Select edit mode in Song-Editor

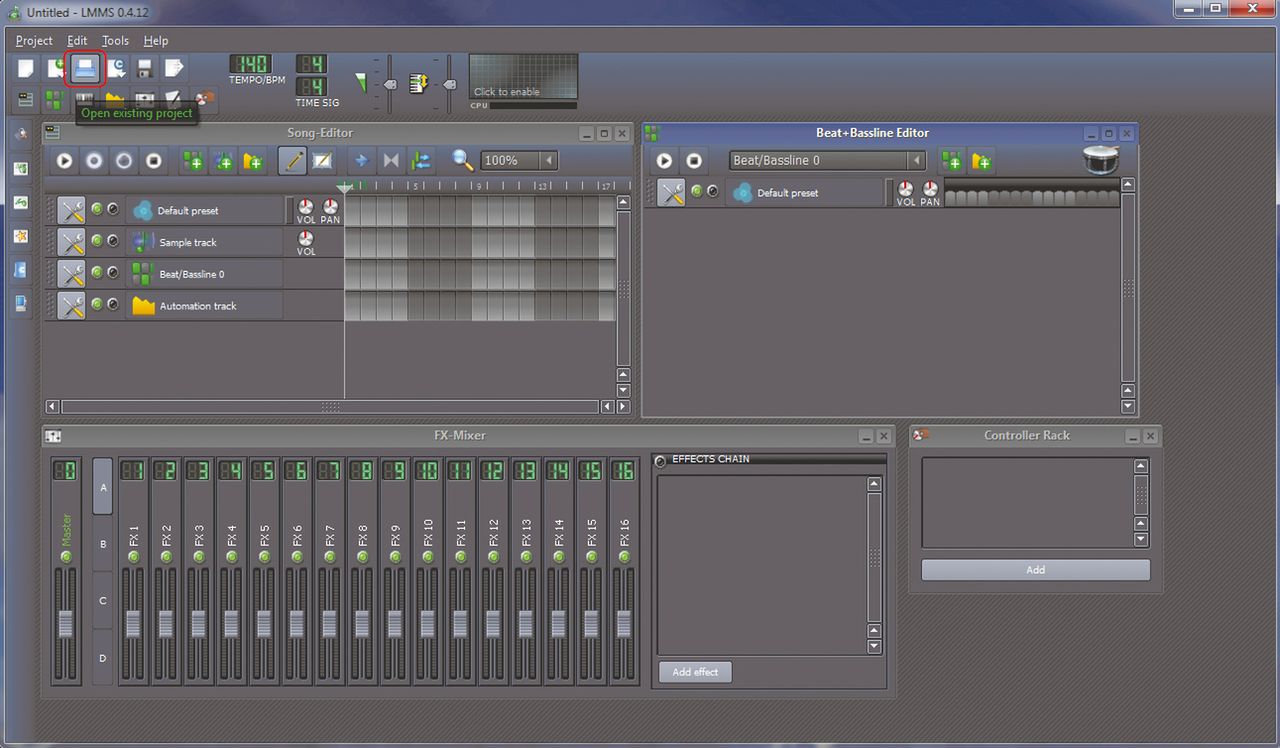click(x=322, y=160)
